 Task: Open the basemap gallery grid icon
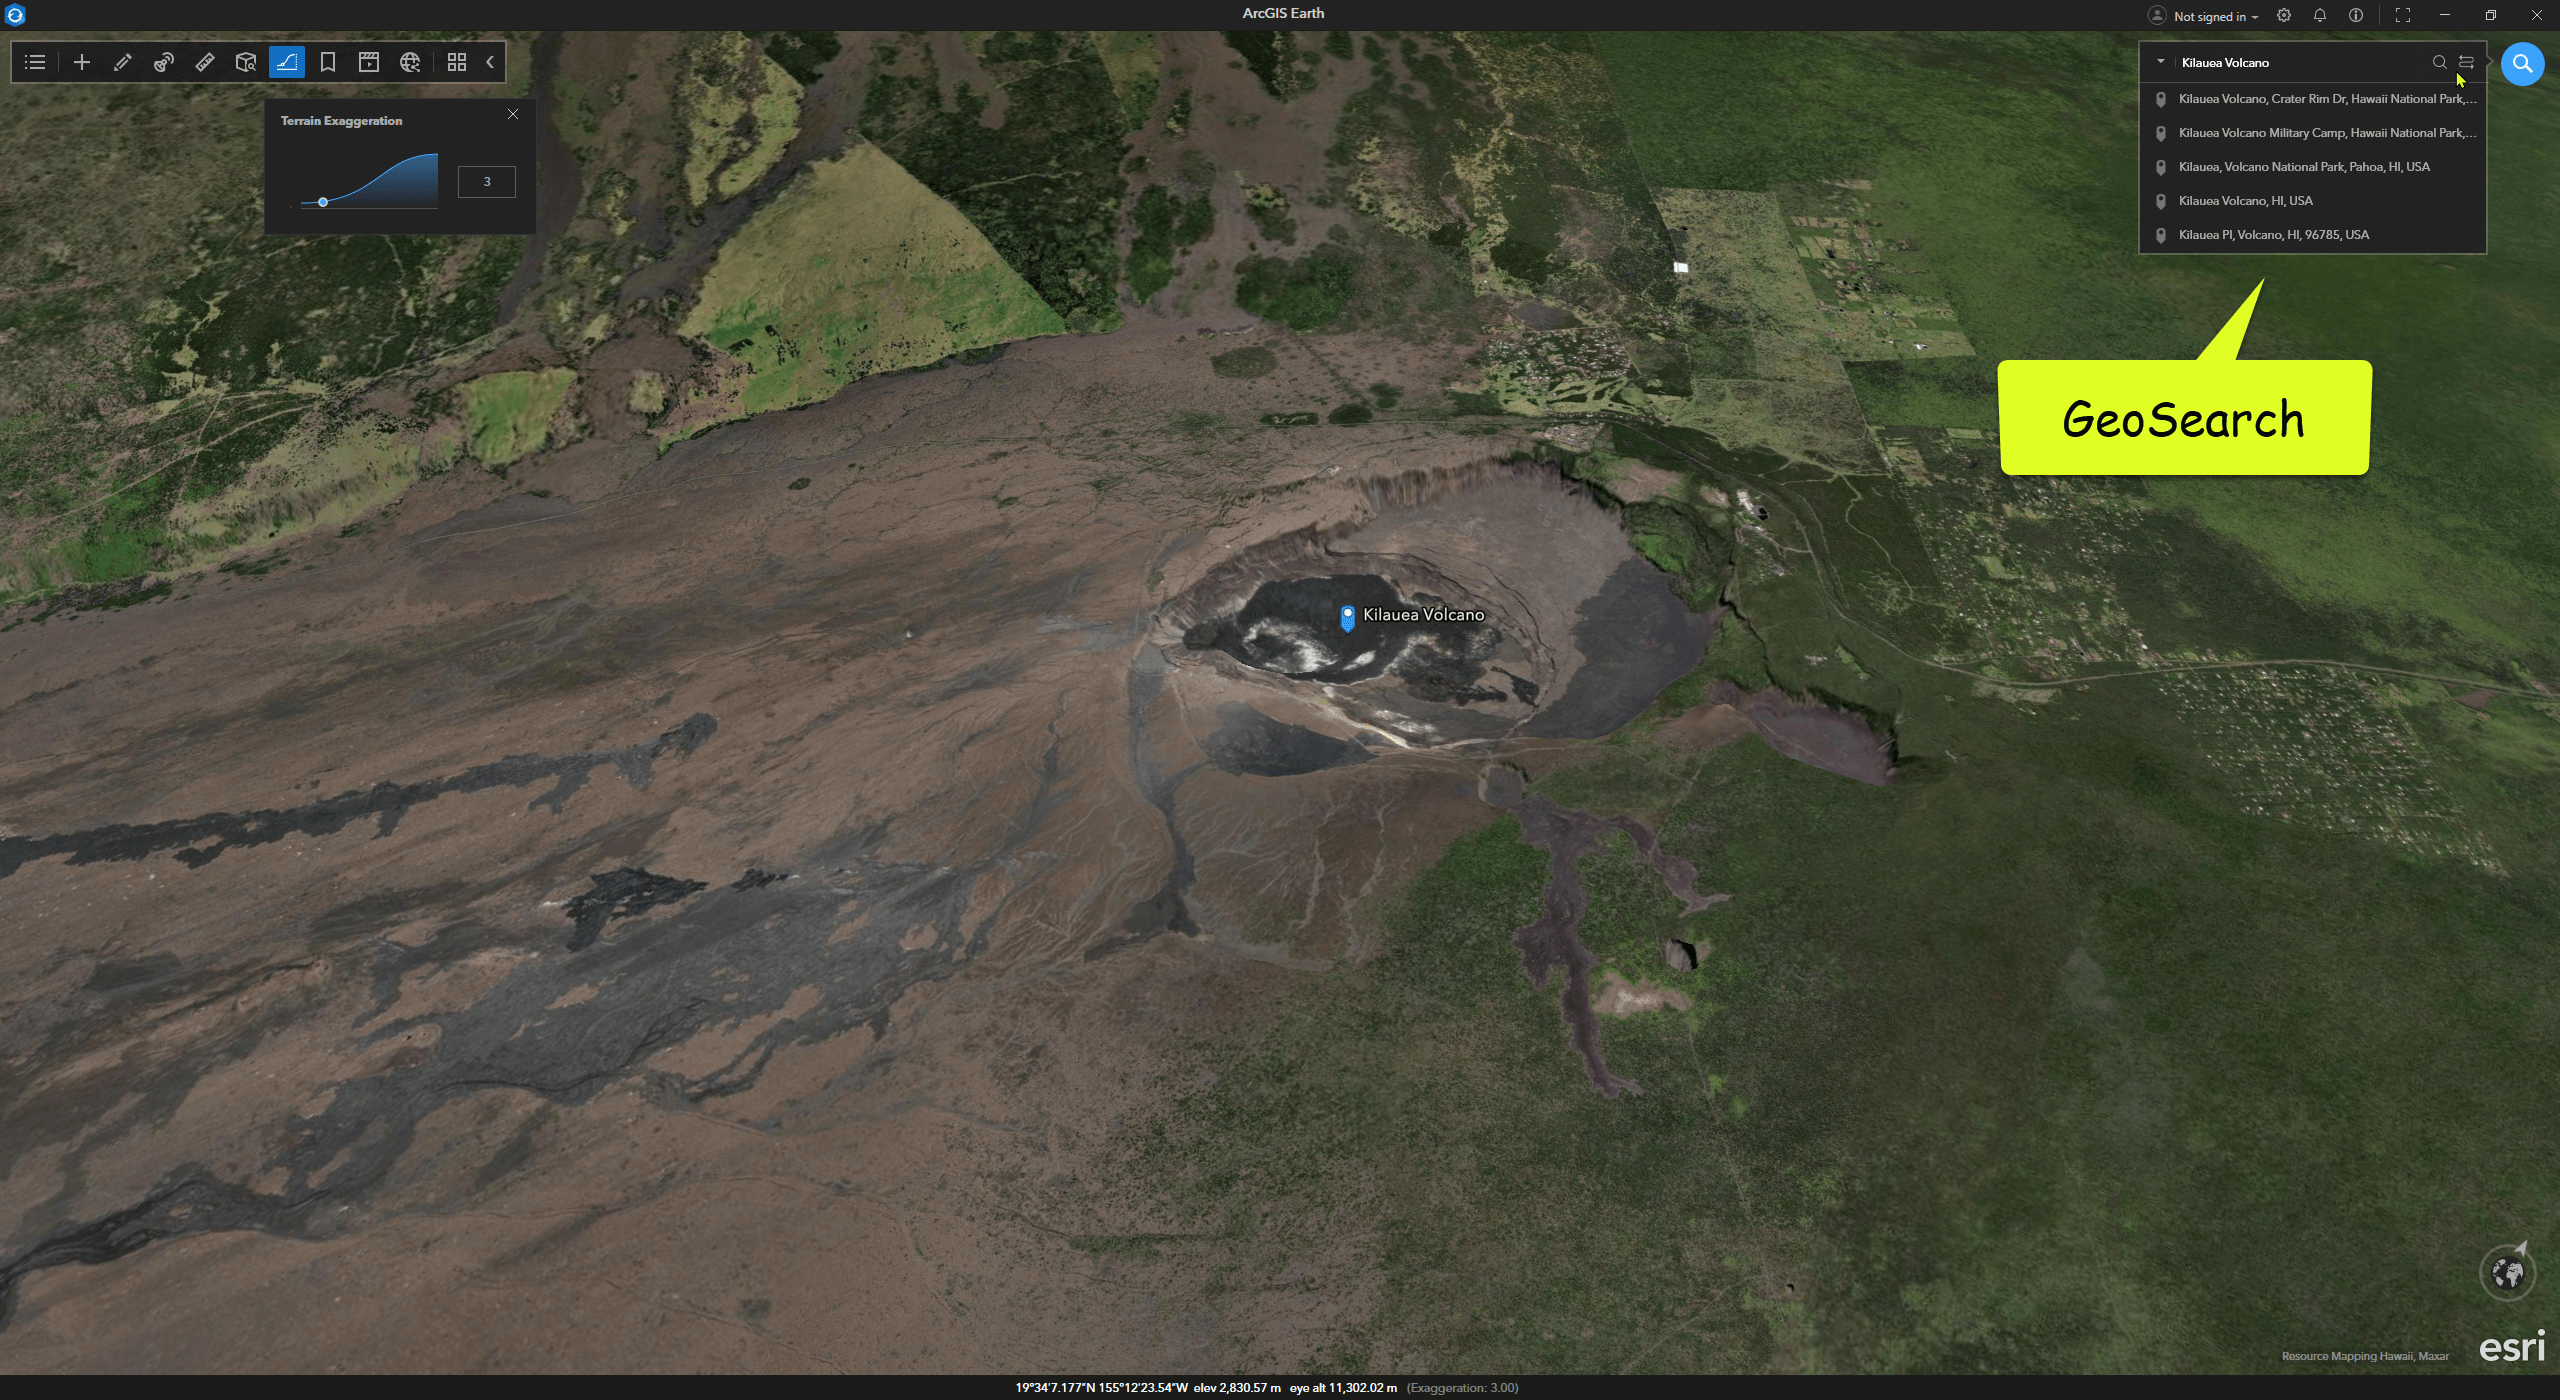457,62
